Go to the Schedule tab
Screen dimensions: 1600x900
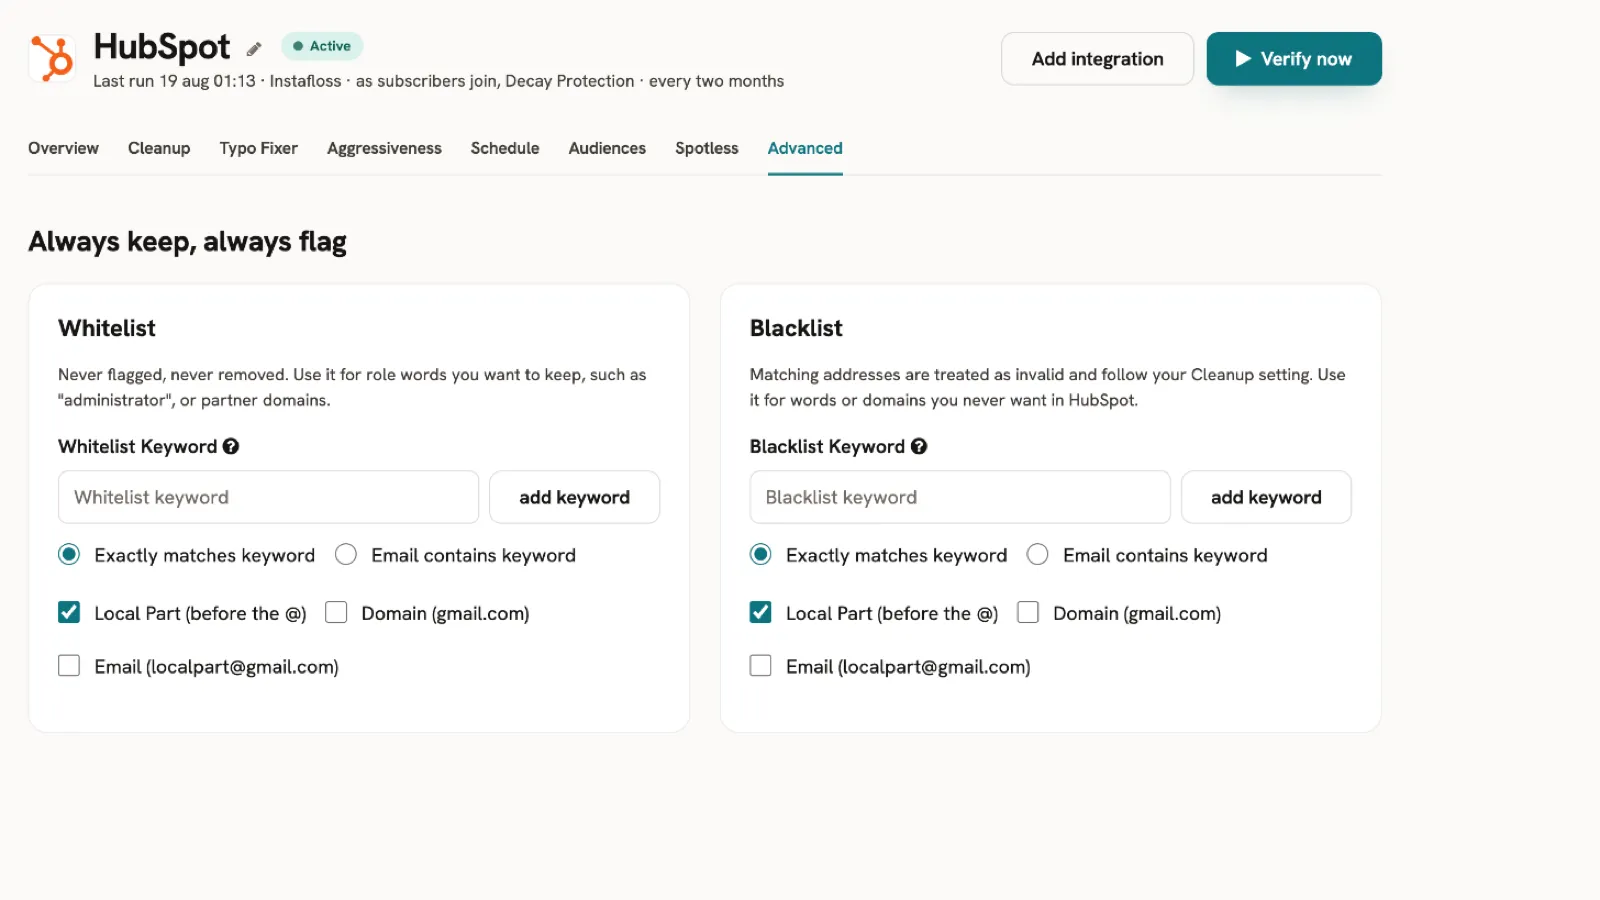pos(505,148)
